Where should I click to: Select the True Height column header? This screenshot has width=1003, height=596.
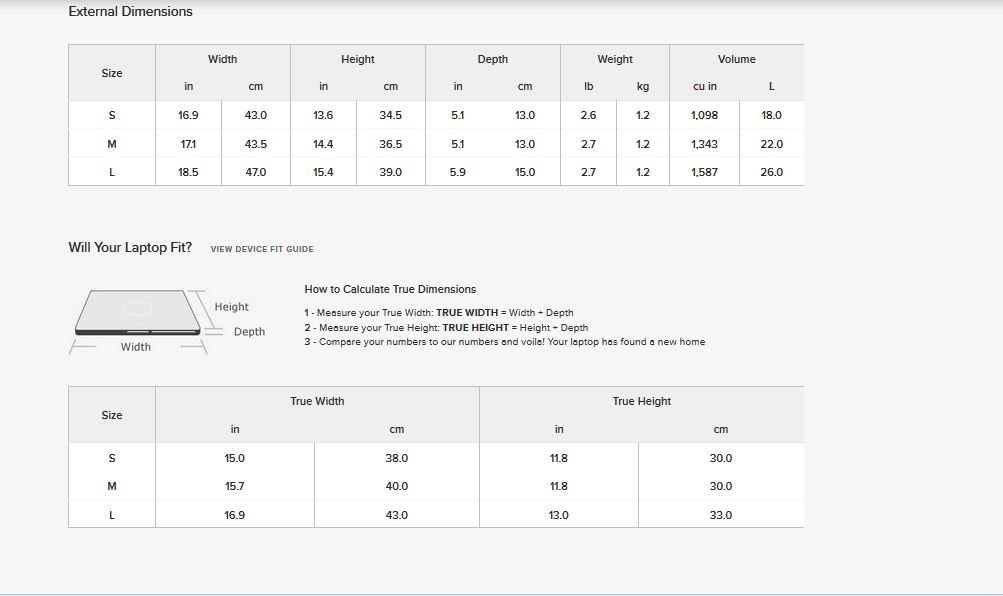[641, 401]
